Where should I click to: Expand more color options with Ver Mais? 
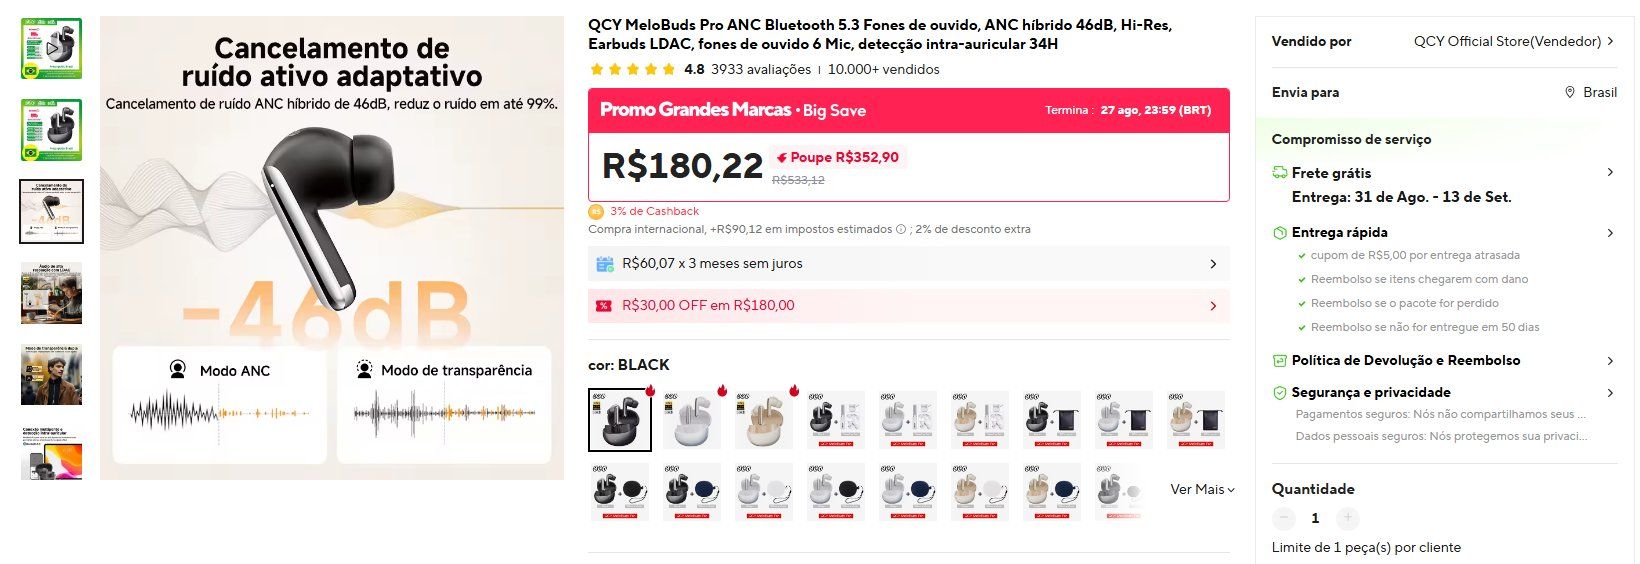coord(1202,490)
